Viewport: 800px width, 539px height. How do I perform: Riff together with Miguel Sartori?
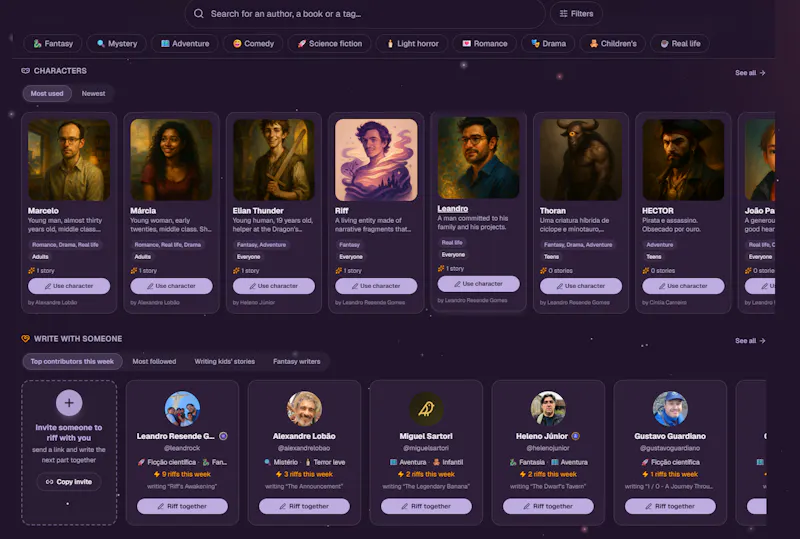click(x=426, y=506)
